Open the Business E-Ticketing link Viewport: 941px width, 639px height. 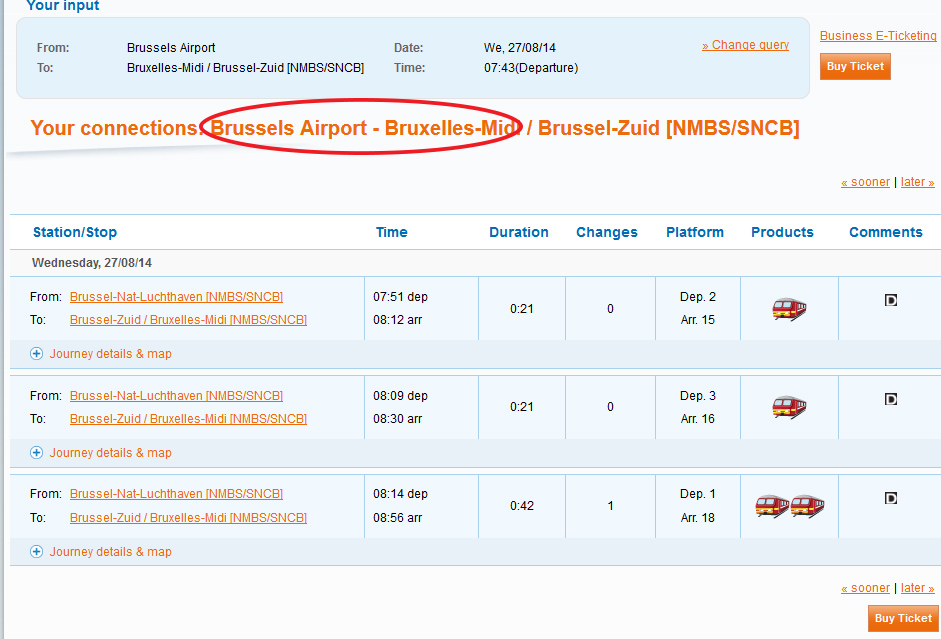coord(878,35)
